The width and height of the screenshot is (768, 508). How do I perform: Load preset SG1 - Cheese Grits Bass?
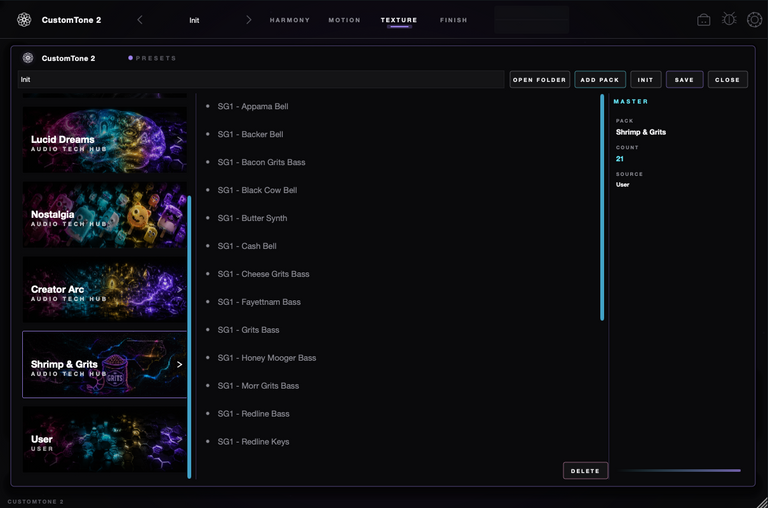point(264,274)
